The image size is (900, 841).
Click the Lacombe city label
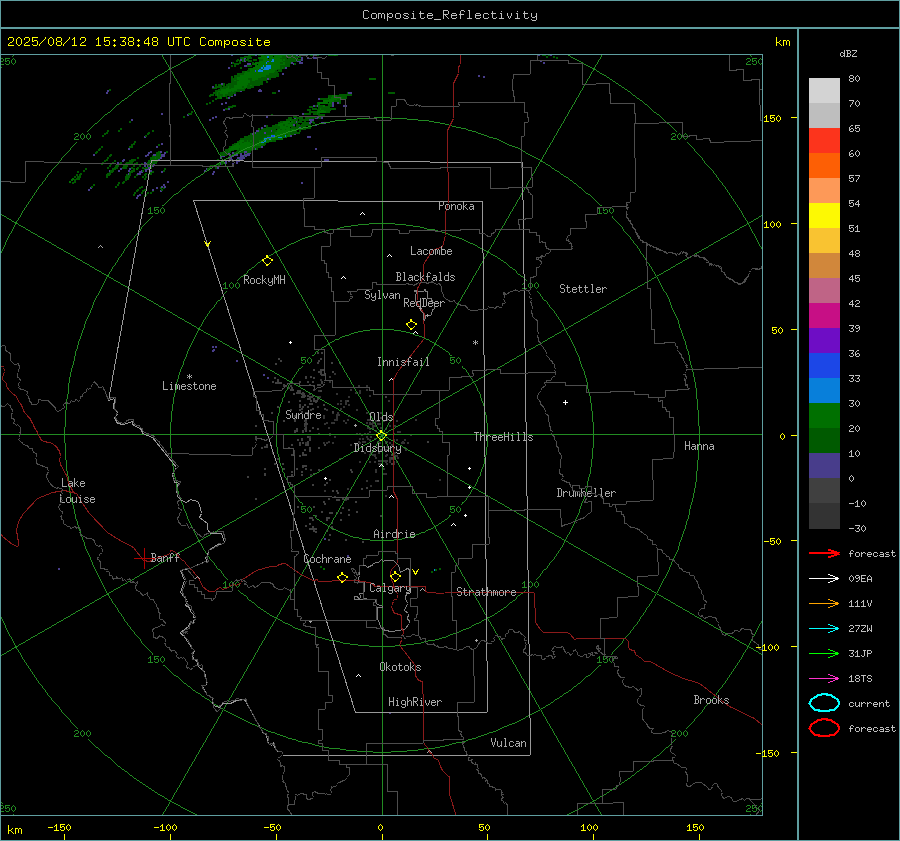(x=431, y=251)
